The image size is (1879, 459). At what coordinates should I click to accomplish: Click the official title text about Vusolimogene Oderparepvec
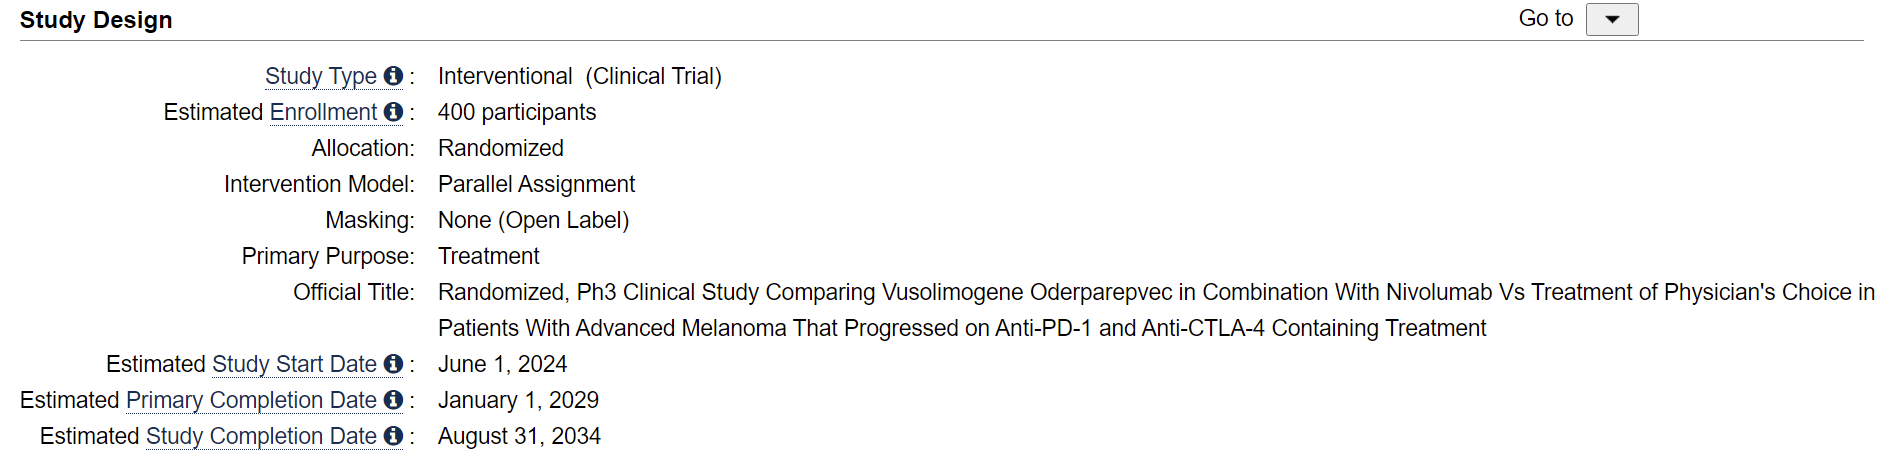(x=1156, y=310)
